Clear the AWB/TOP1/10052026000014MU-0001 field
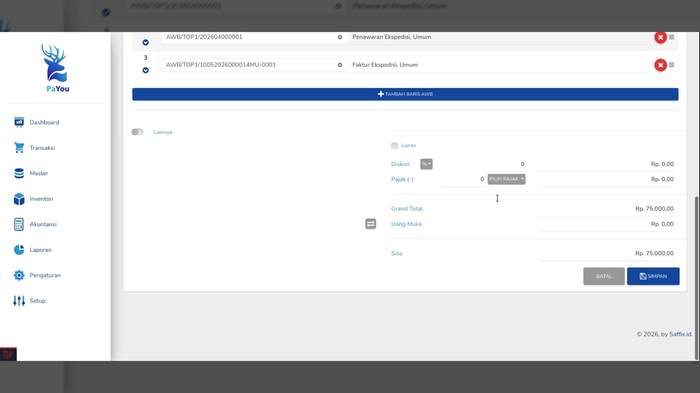The width and height of the screenshot is (700, 393). pyautogui.click(x=340, y=65)
